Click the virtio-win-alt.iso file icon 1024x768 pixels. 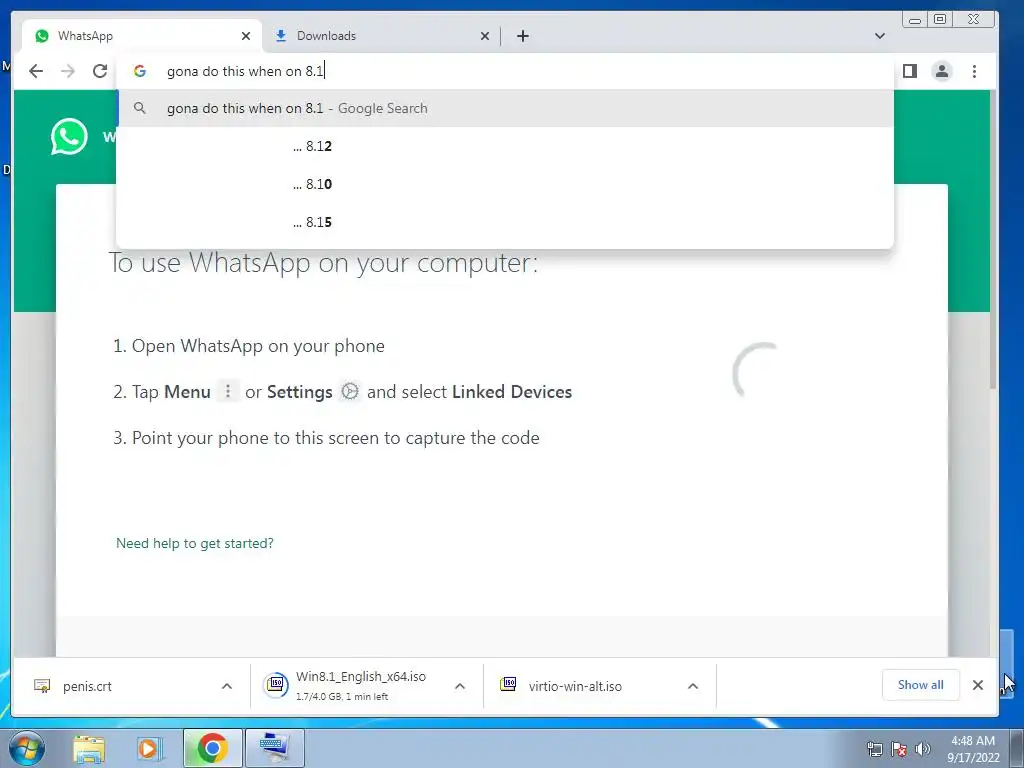tap(508, 684)
